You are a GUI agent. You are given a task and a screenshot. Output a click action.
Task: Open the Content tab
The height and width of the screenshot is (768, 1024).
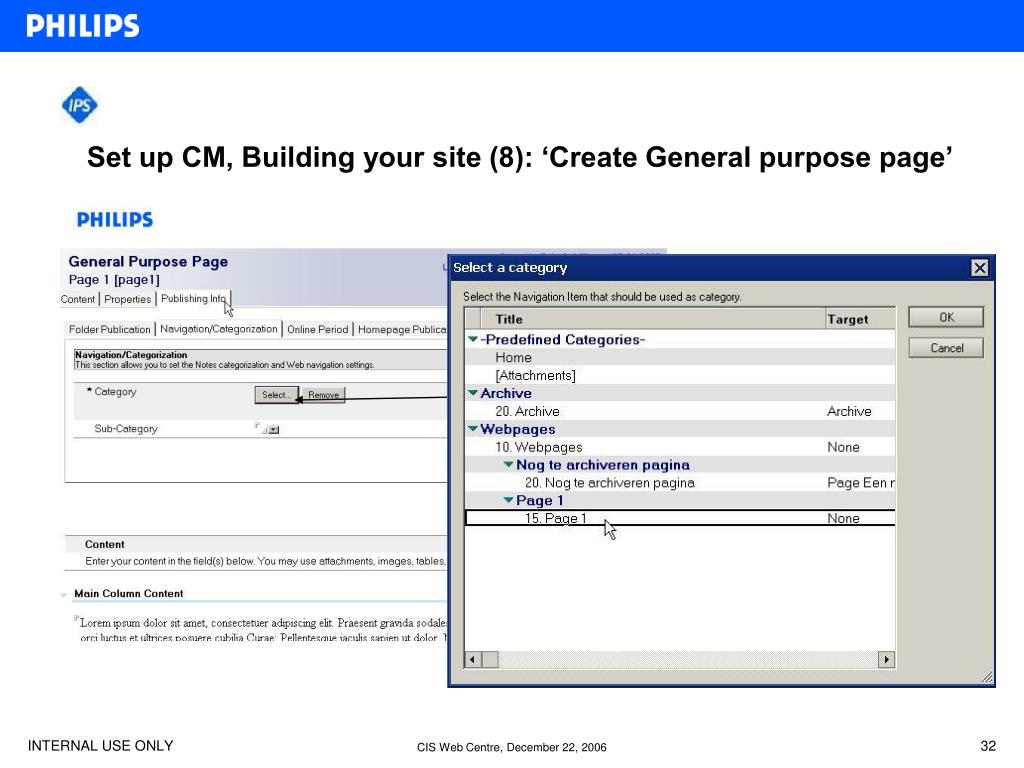point(78,299)
